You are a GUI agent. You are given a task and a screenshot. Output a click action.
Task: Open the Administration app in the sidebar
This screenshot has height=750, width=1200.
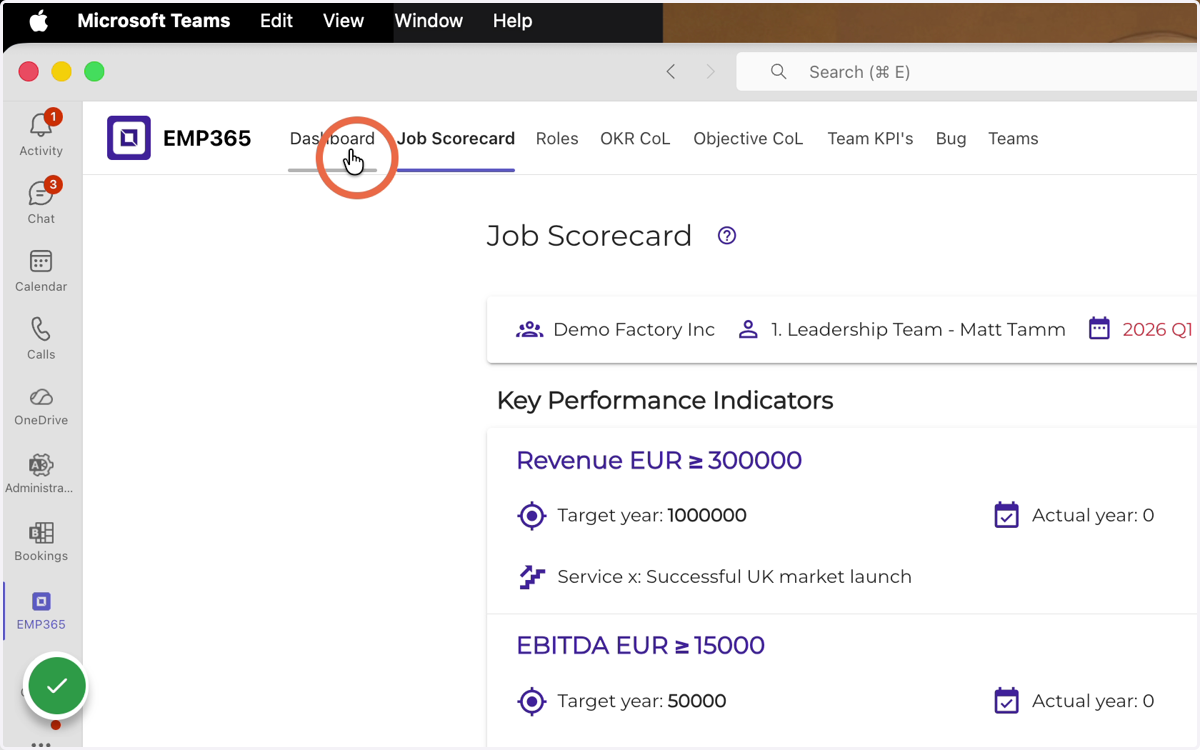pos(41,473)
